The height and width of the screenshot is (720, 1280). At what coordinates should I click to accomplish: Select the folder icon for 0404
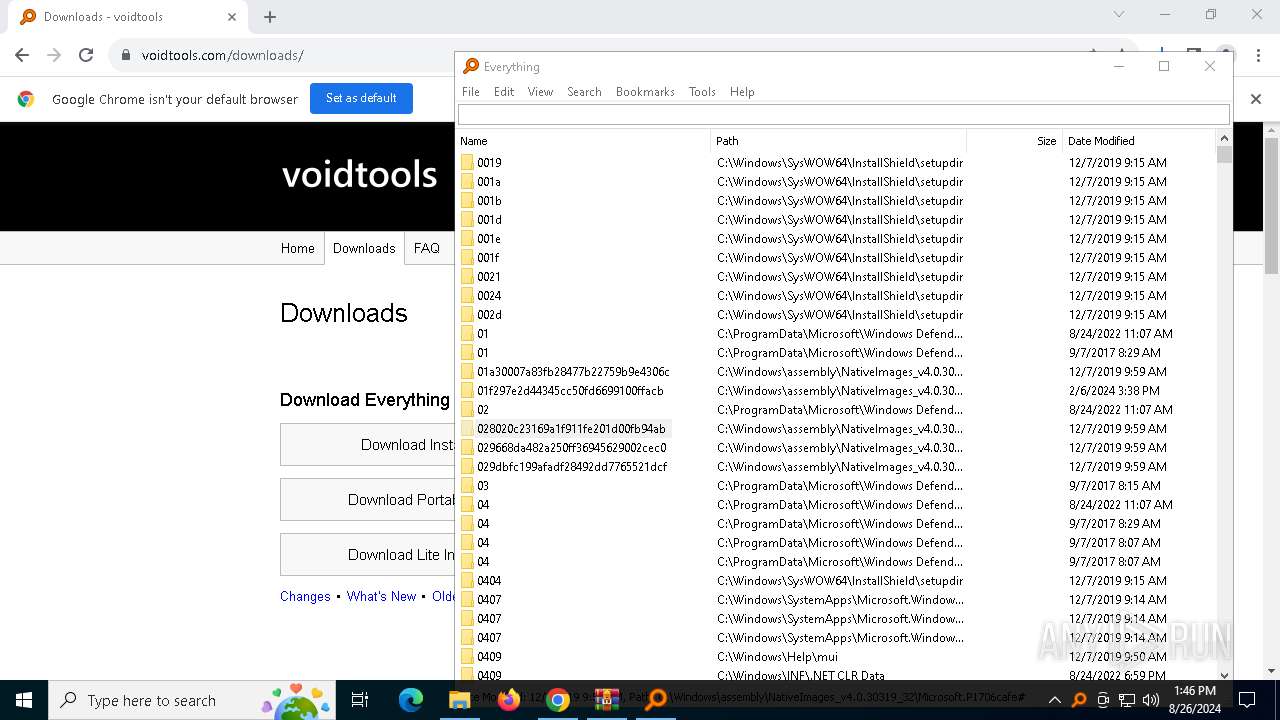point(467,580)
